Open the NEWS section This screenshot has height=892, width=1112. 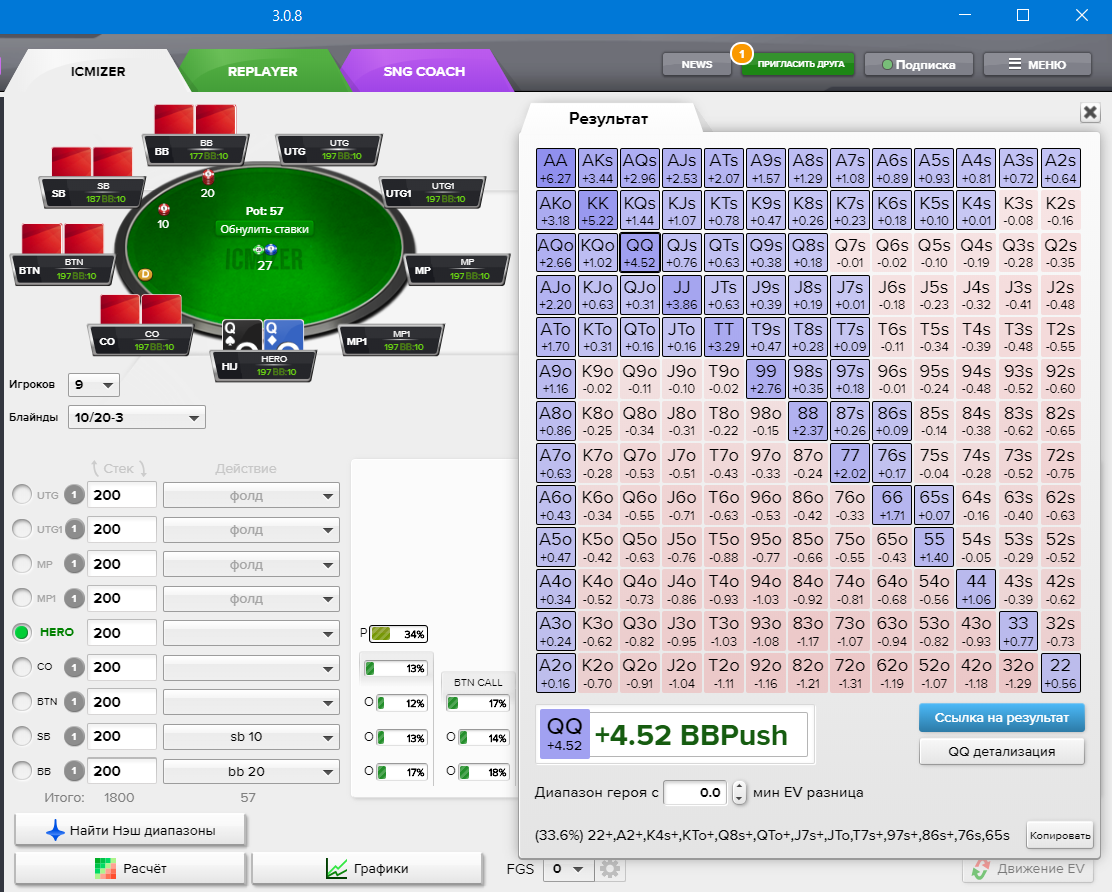(x=696, y=65)
